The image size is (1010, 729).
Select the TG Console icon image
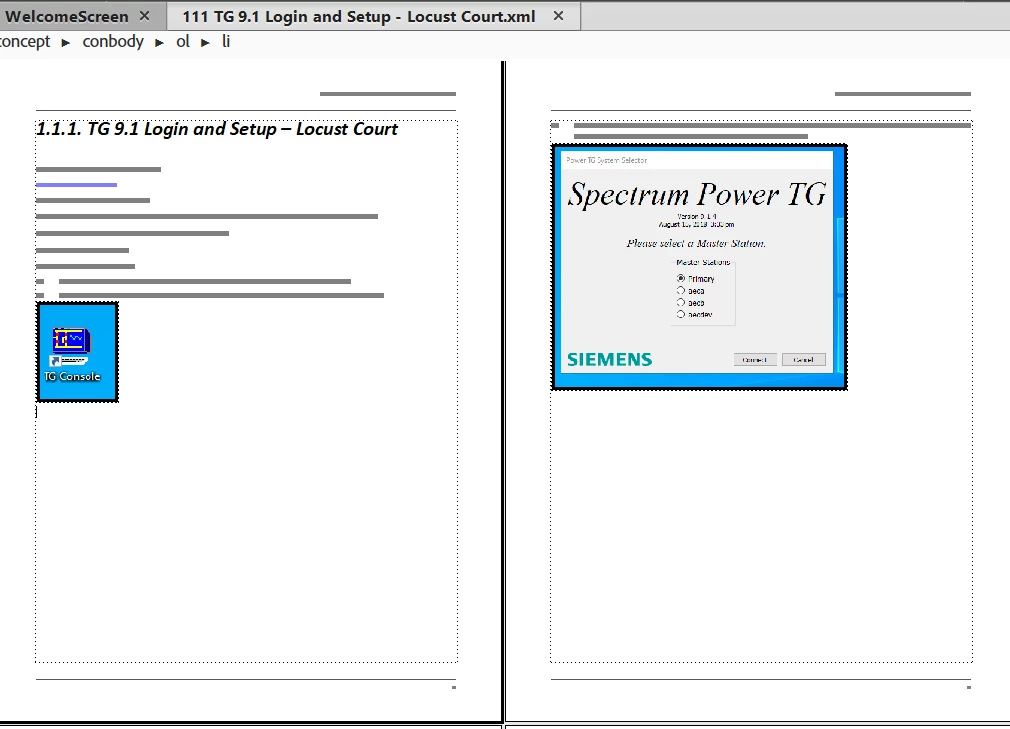77,352
